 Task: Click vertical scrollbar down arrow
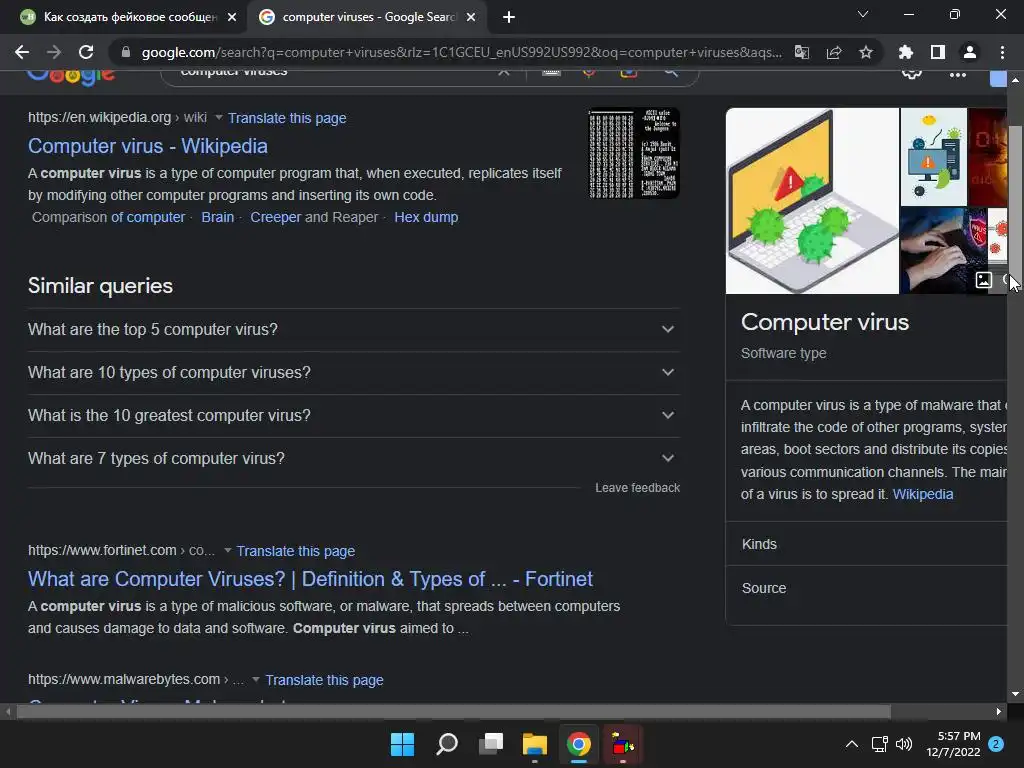tap(1015, 694)
